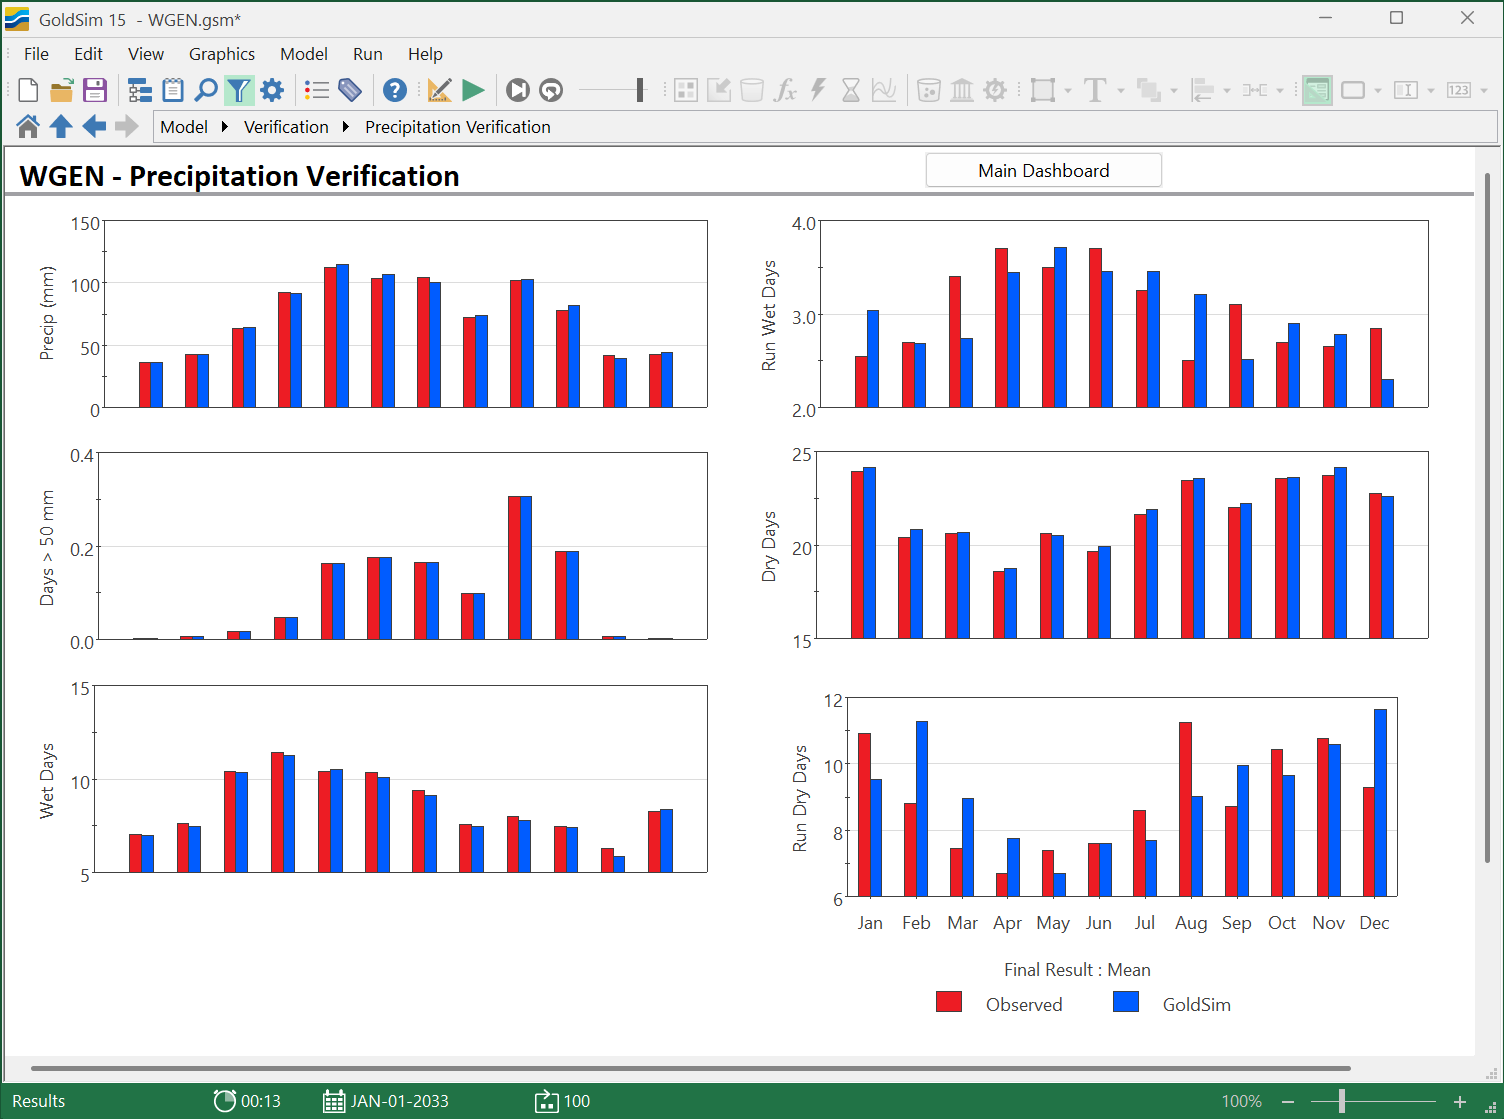1504x1119 pixels.
Task: Navigate forward with the gray arrow
Action: [x=127, y=126]
